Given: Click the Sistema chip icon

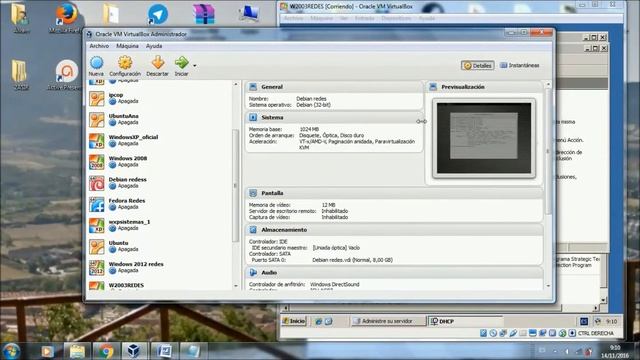Looking at the screenshot, I should pyautogui.click(x=253, y=118).
